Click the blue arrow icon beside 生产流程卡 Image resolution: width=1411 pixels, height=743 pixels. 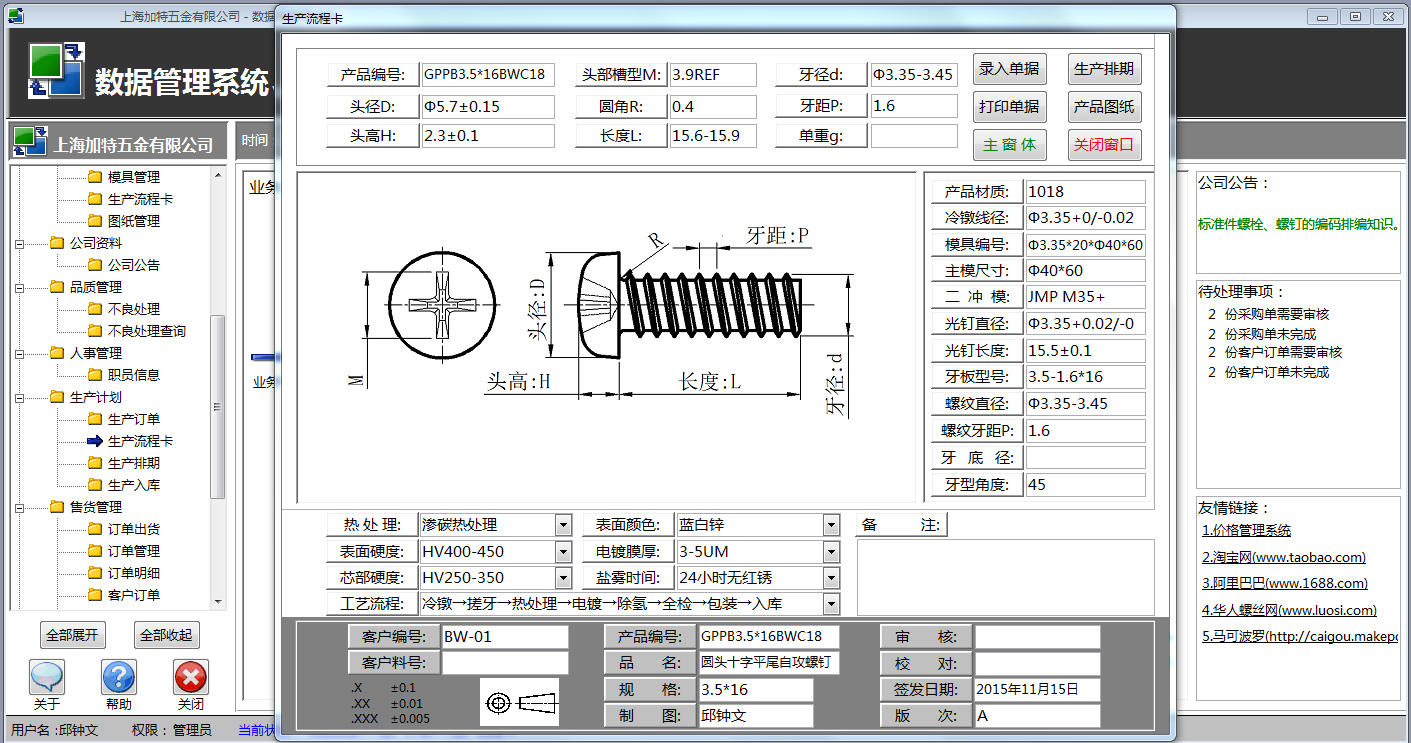(x=95, y=441)
